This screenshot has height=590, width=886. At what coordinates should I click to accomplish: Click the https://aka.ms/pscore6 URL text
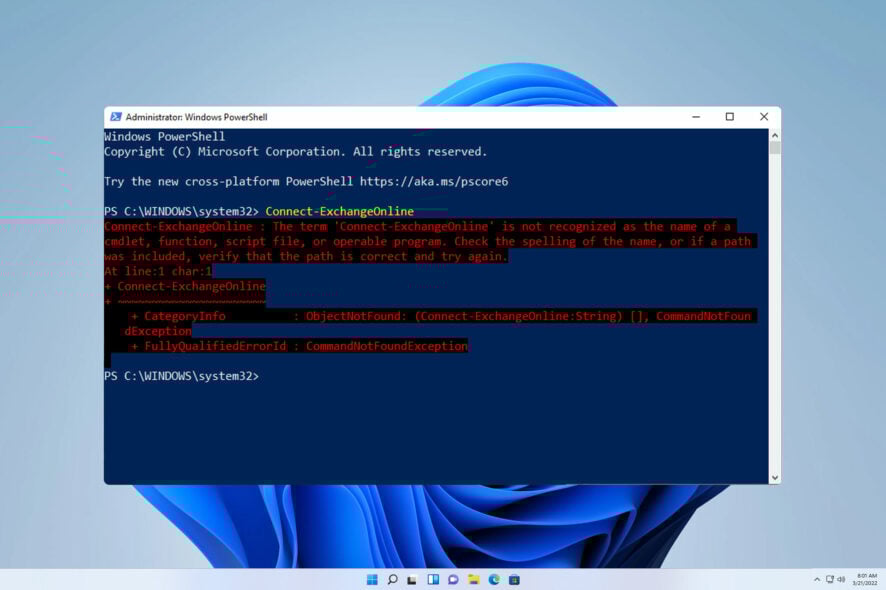(434, 181)
